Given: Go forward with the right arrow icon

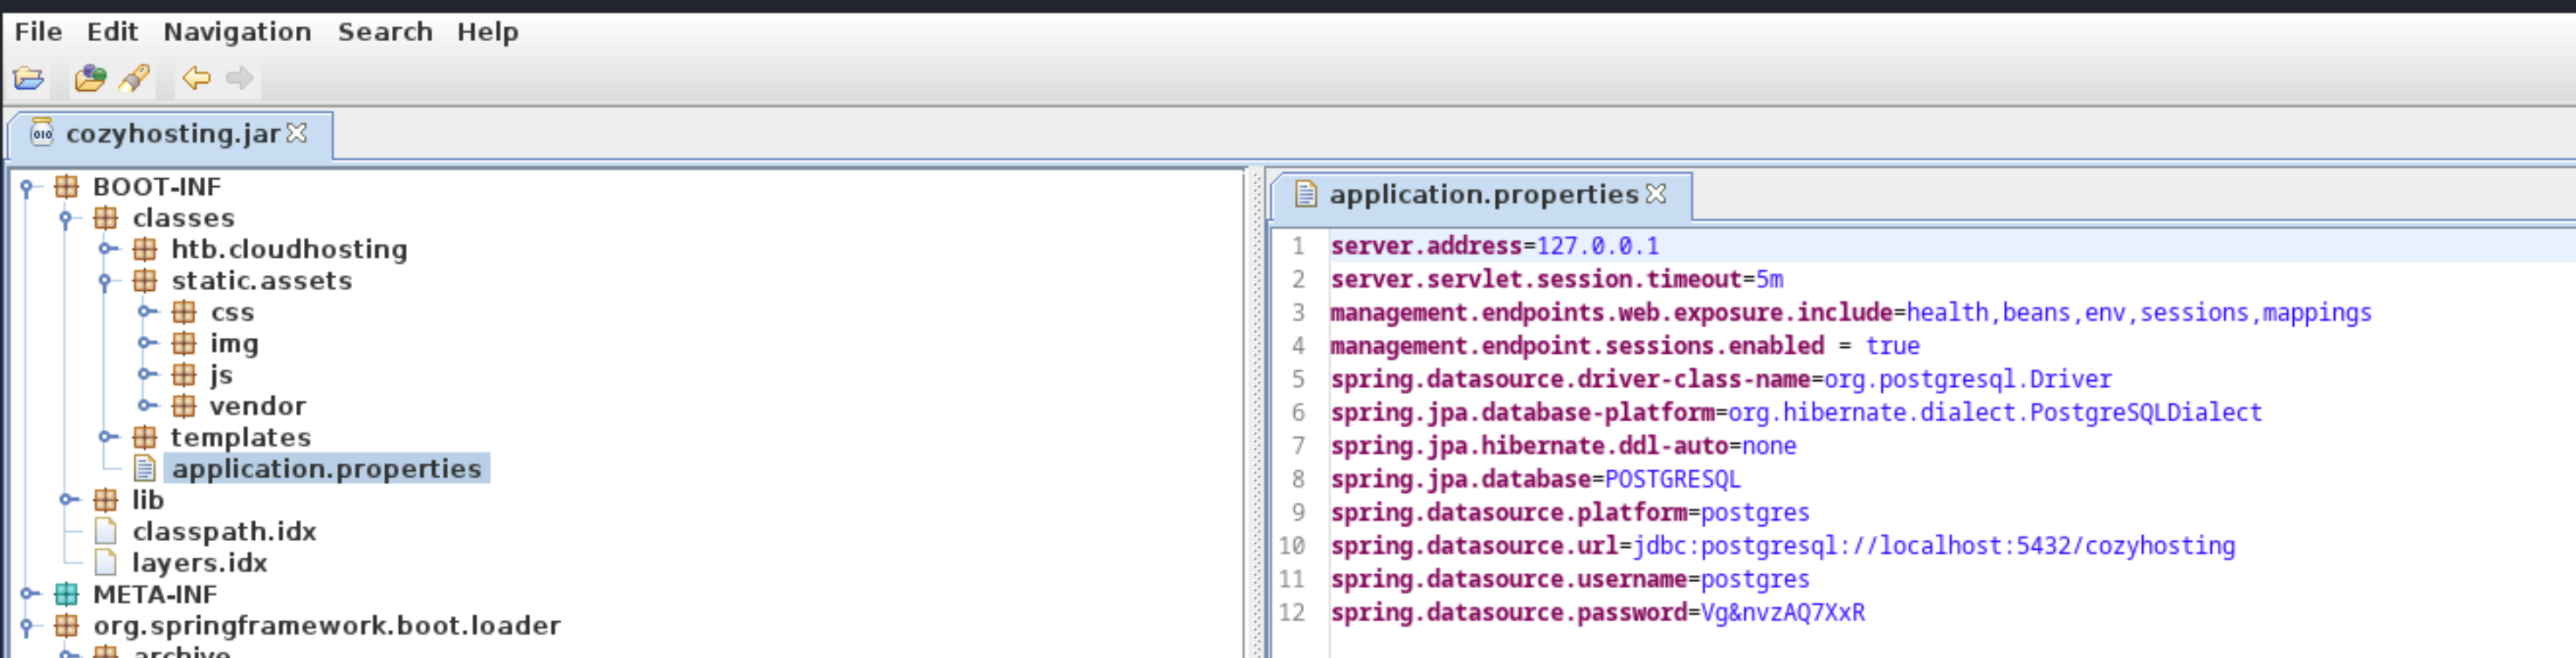Looking at the screenshot, I should [239, 78].
